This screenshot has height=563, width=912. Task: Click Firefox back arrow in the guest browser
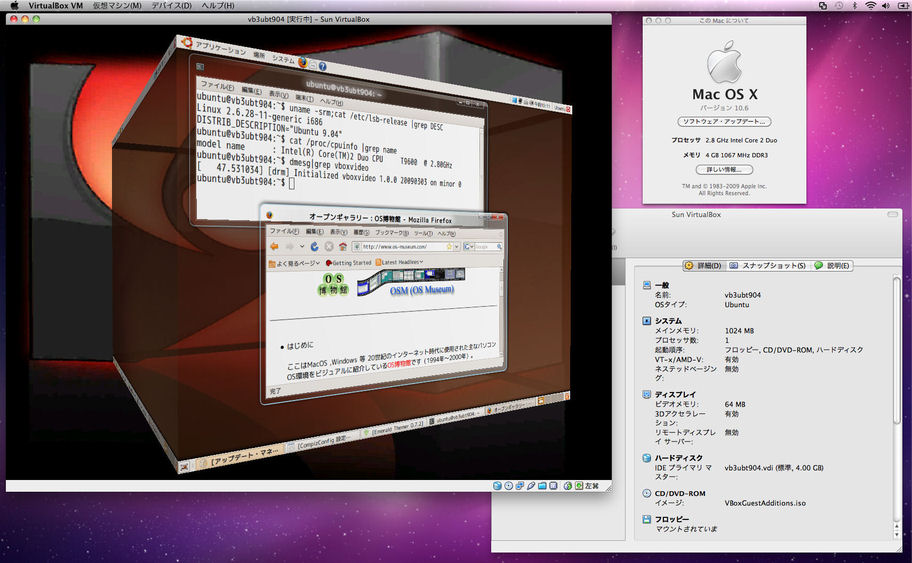click(275, 246)
